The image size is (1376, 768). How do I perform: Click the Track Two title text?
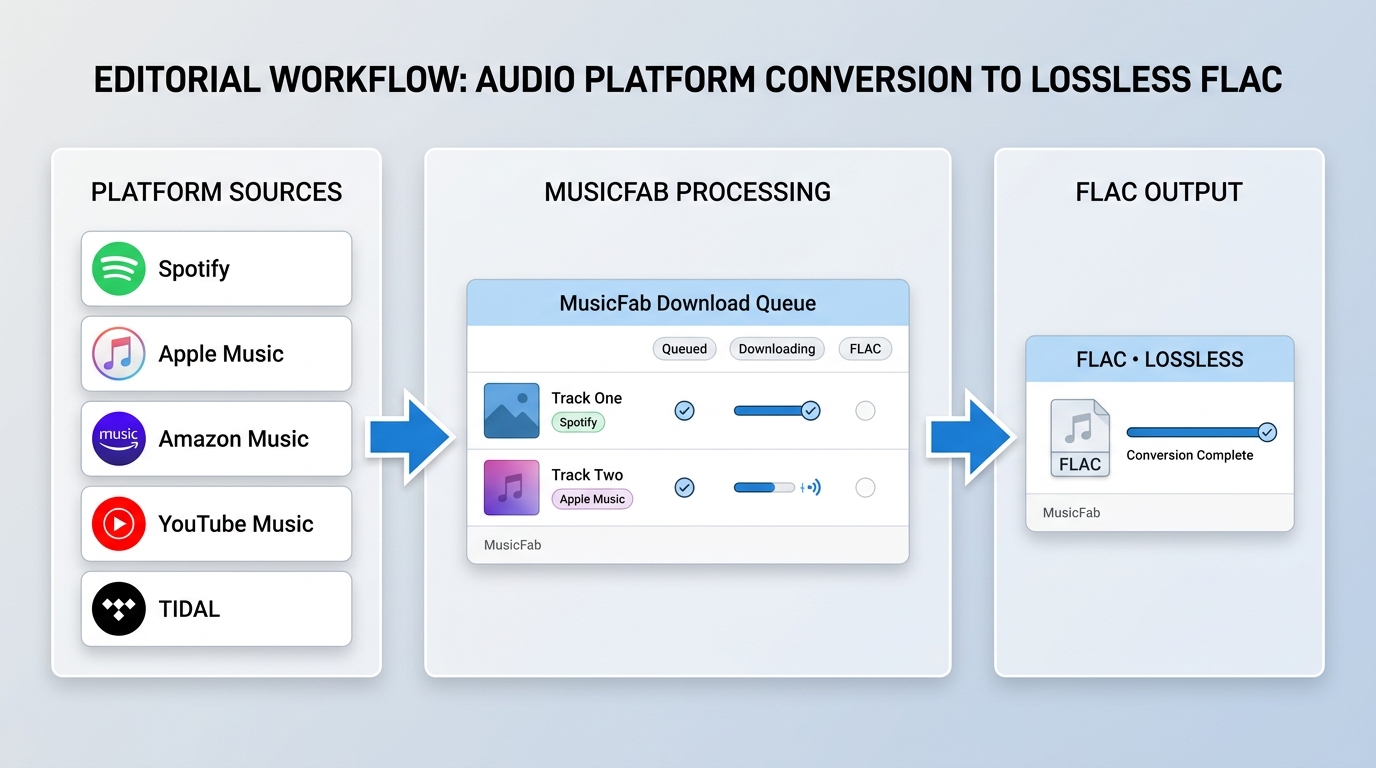[587, 475]
